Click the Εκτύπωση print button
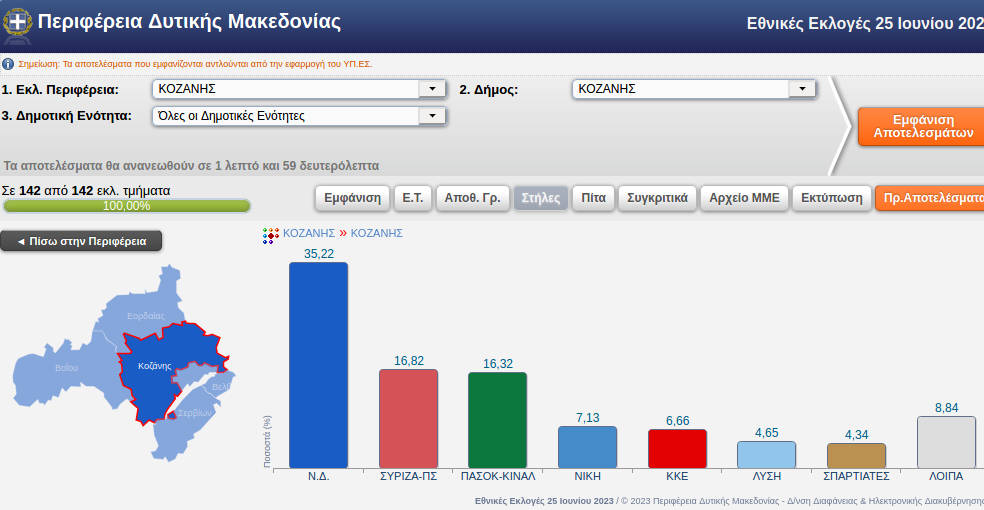The height and width of the screenshot is (510, 984). point(831,198)
